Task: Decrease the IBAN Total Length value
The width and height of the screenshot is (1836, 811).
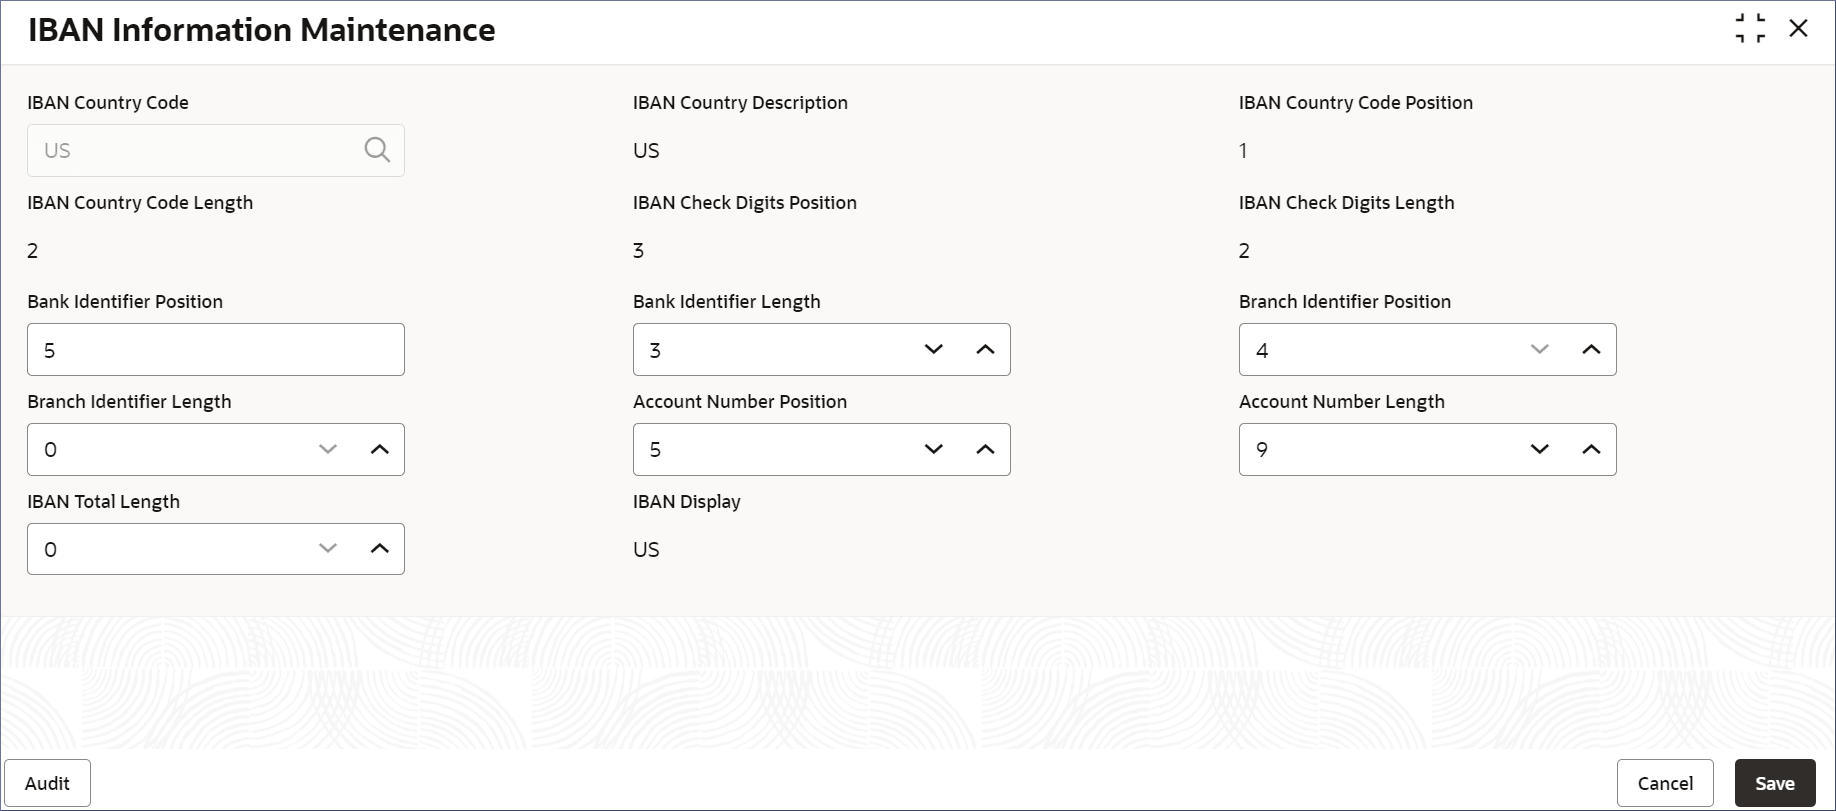Action: point(328,548)
